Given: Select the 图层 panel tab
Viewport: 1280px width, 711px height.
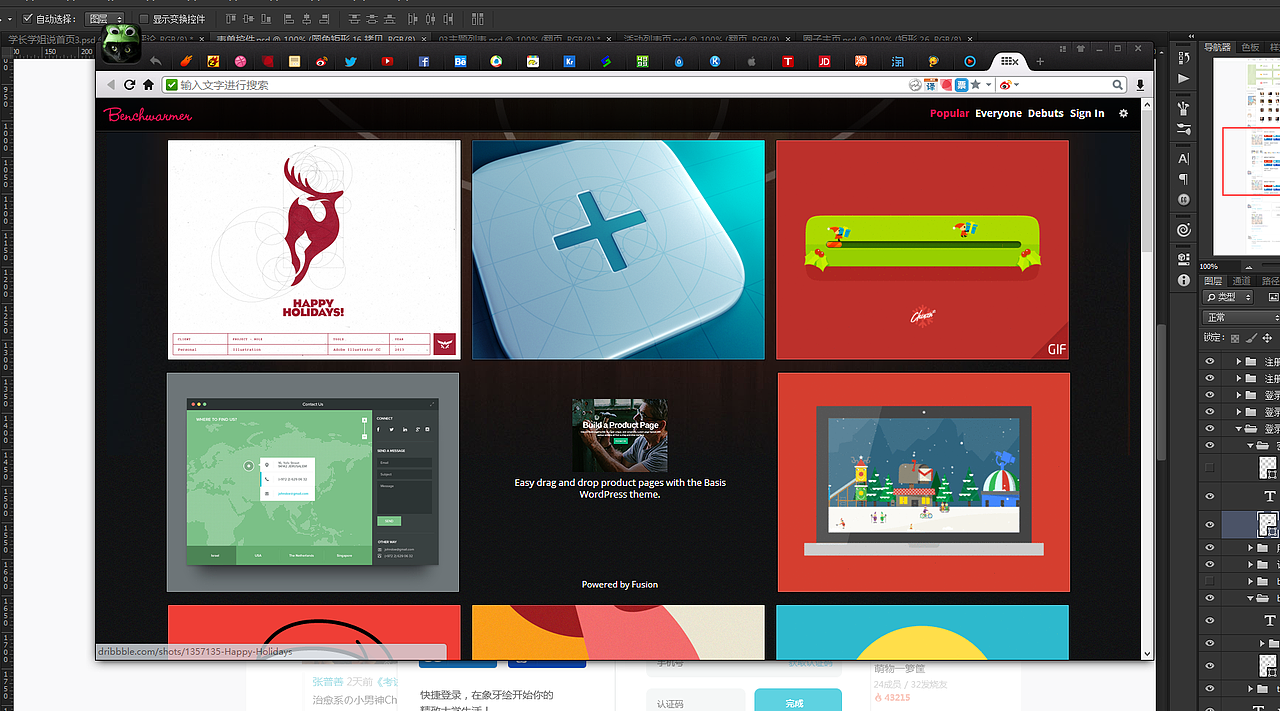Looking at the screenshot, I should click(1212, 281).
